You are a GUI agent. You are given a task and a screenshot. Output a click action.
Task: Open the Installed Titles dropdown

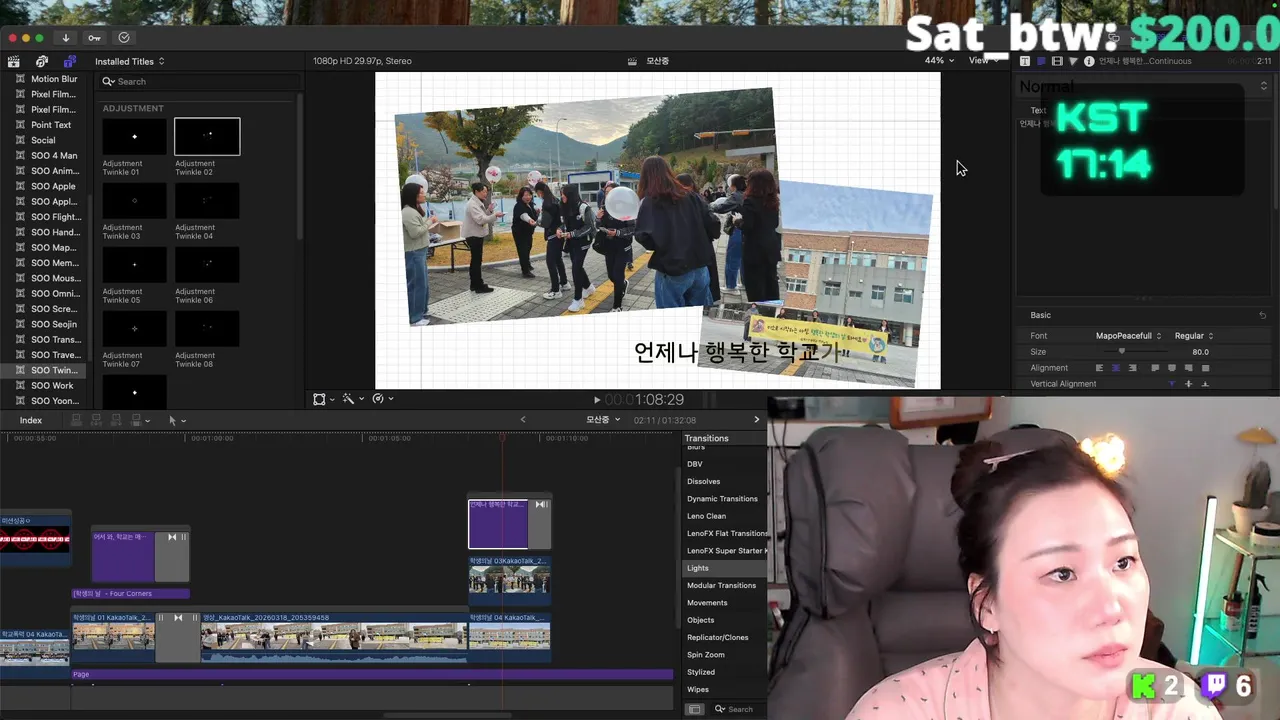coord(130,61)
